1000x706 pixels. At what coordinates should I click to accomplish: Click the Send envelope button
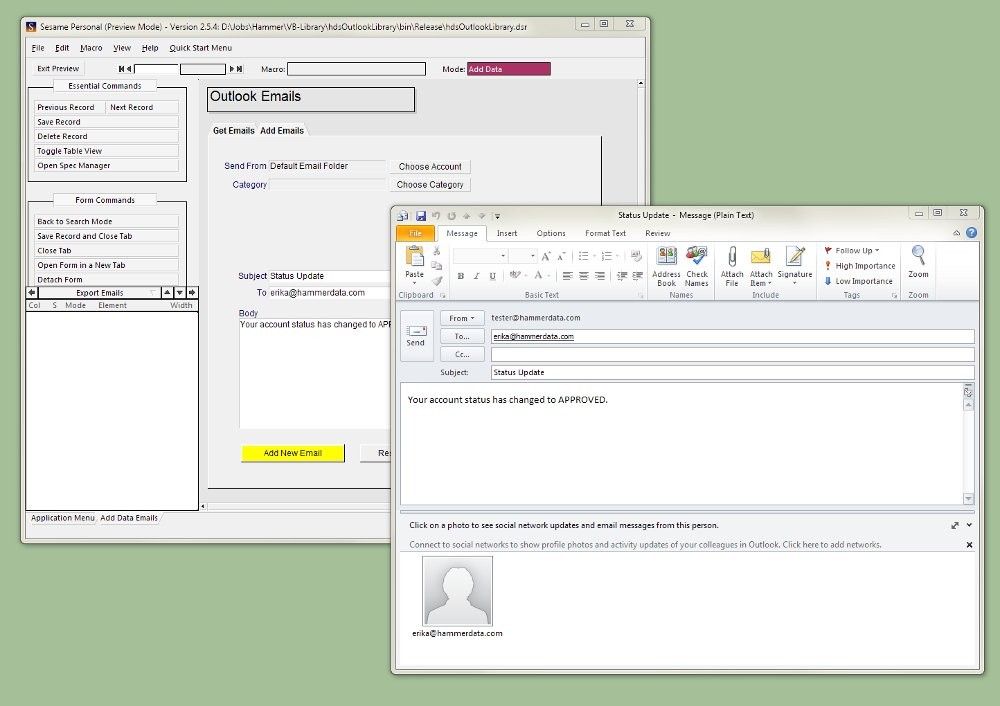[x=416, y=336]
